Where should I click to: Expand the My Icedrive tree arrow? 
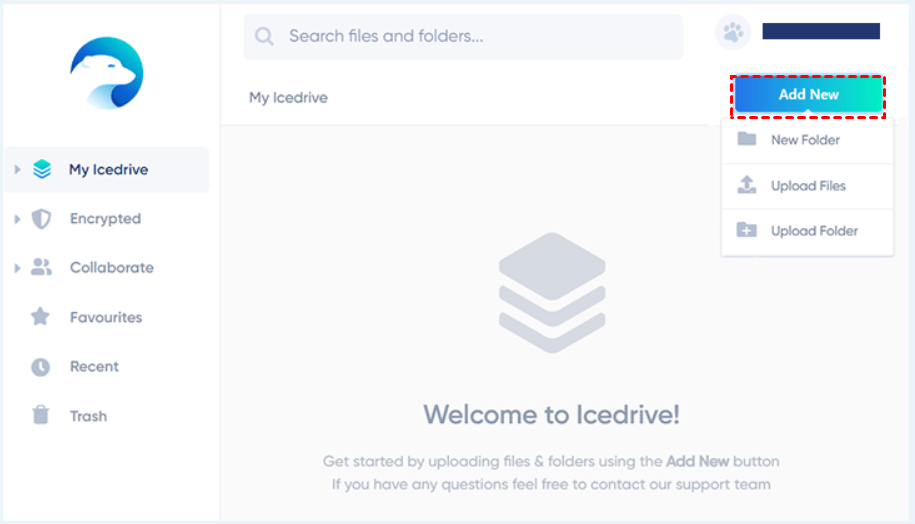[x=17, y=170]
